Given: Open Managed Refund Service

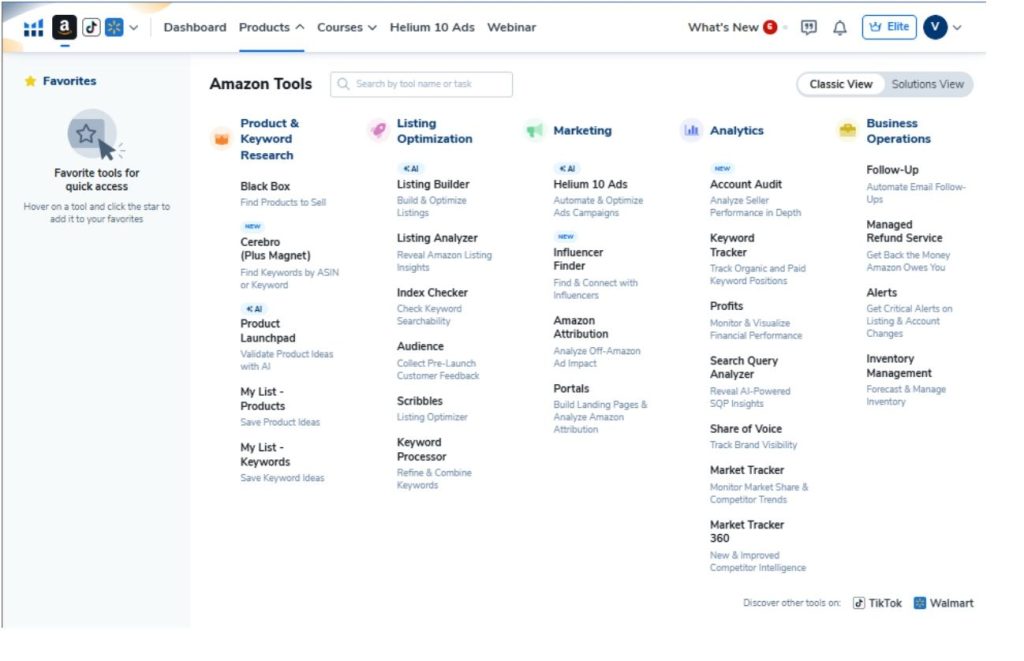Looking at the screenshot, I should point(904,231).
